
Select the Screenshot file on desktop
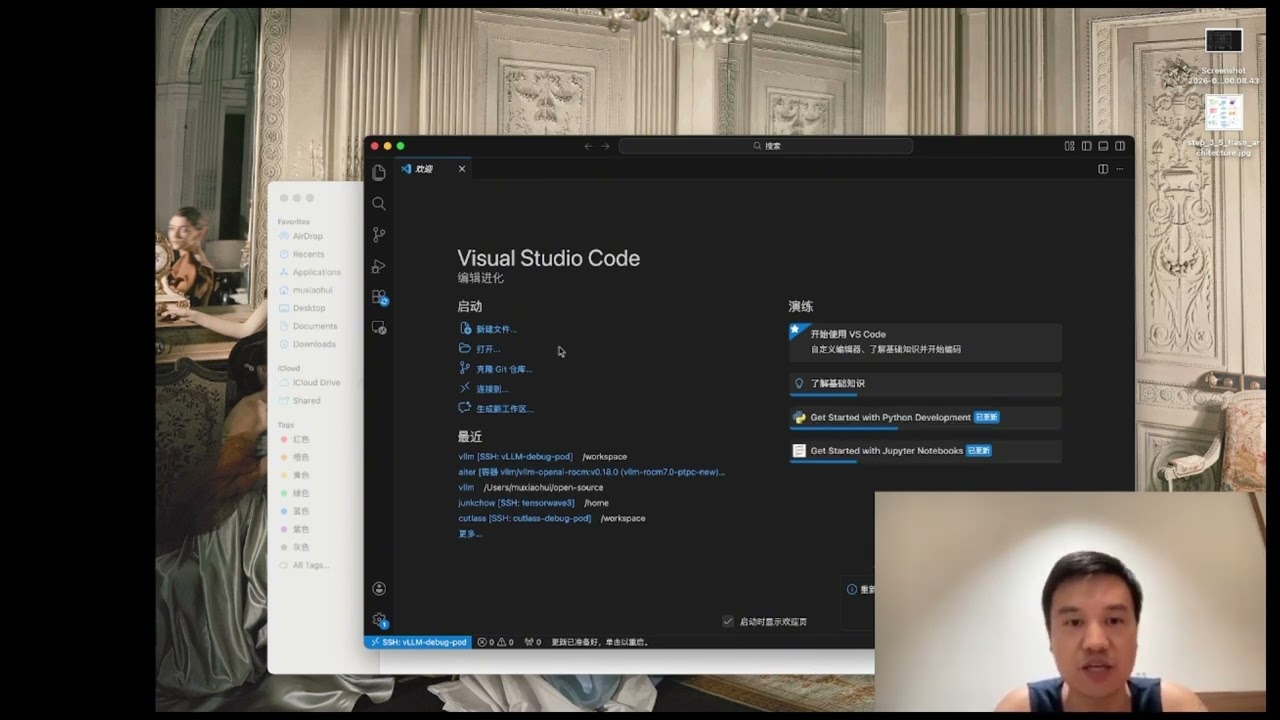click(x=1224, y=41)
